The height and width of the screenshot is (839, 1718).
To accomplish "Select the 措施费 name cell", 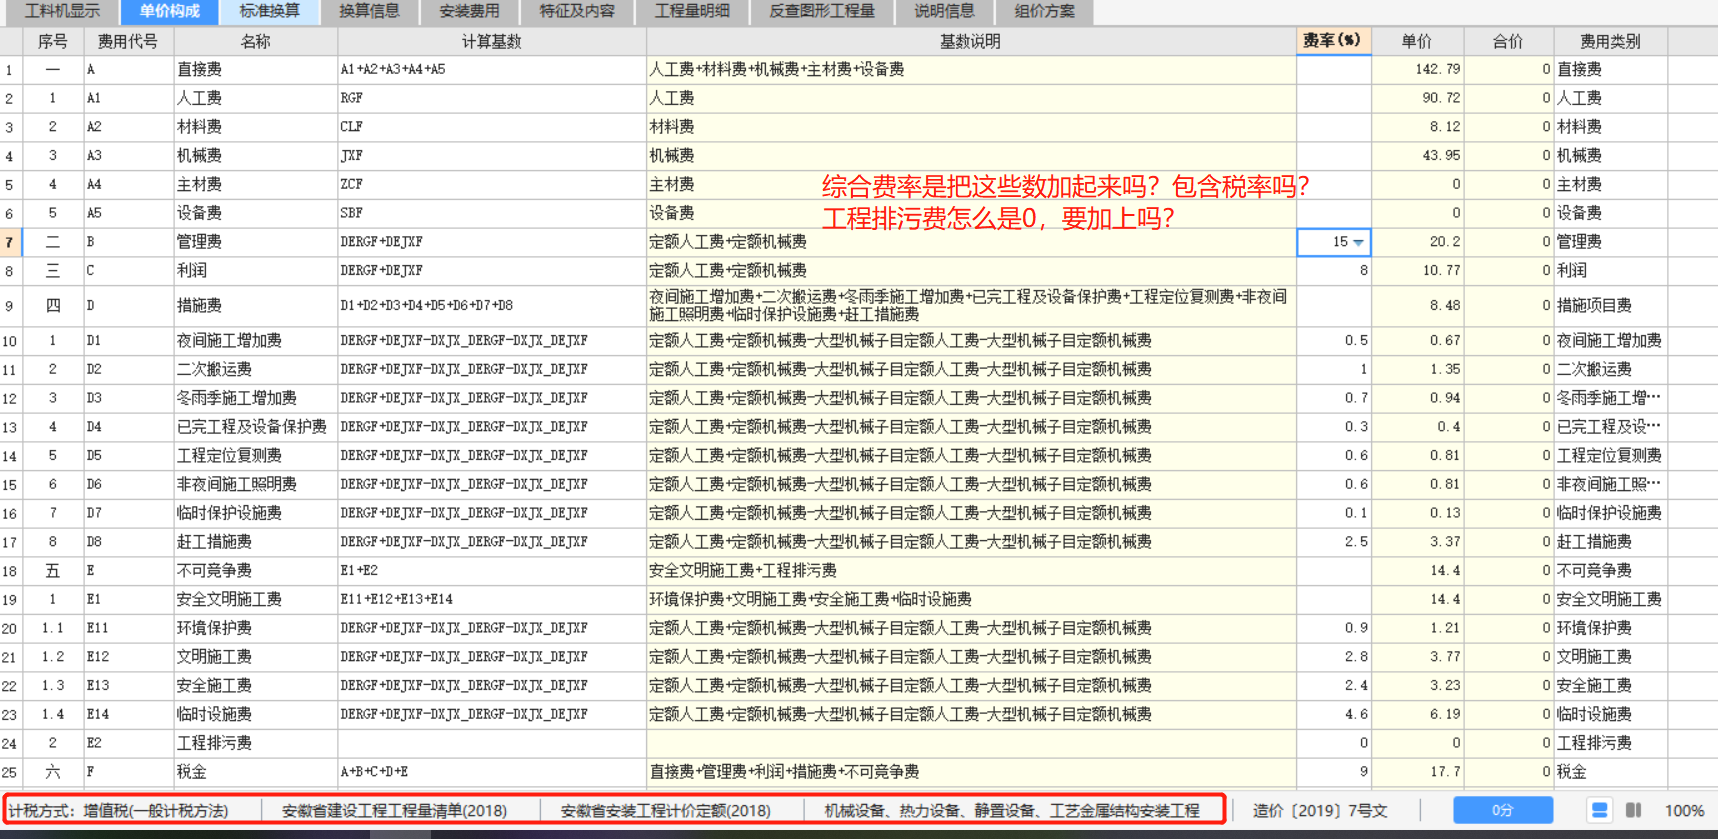I will tap(256, 306).
